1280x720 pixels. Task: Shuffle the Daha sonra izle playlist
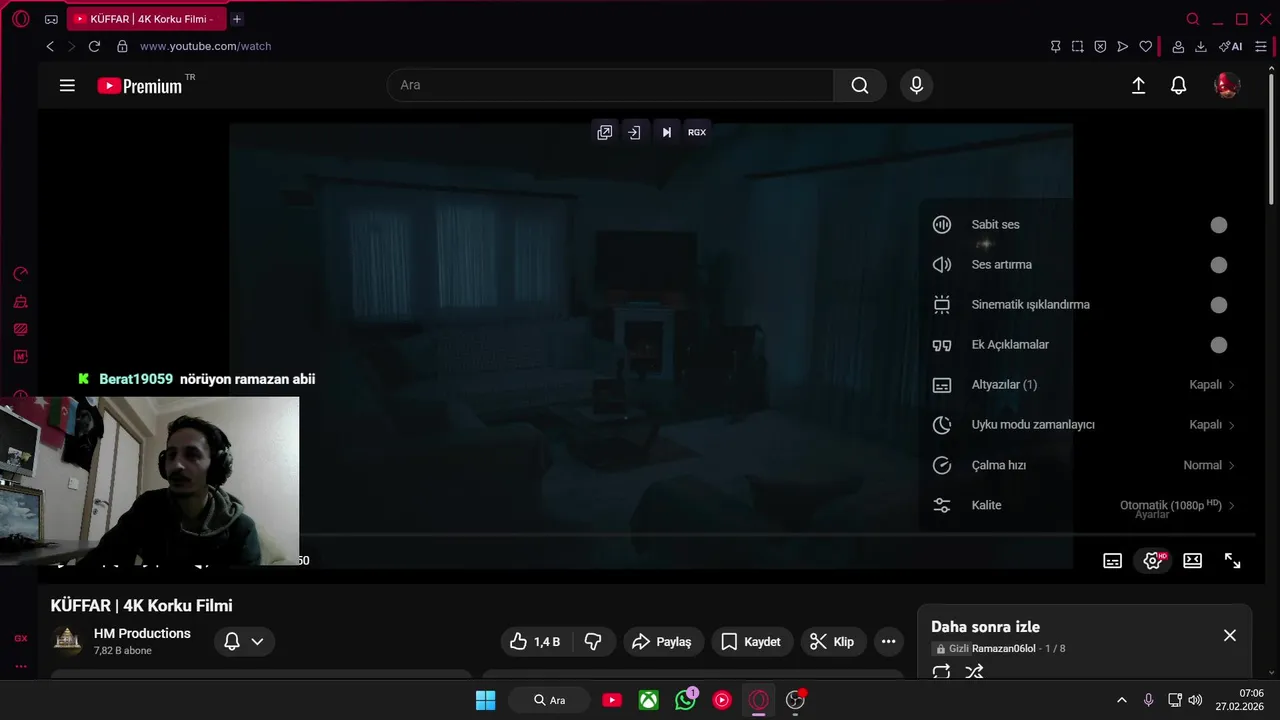[x=974, y=672]
